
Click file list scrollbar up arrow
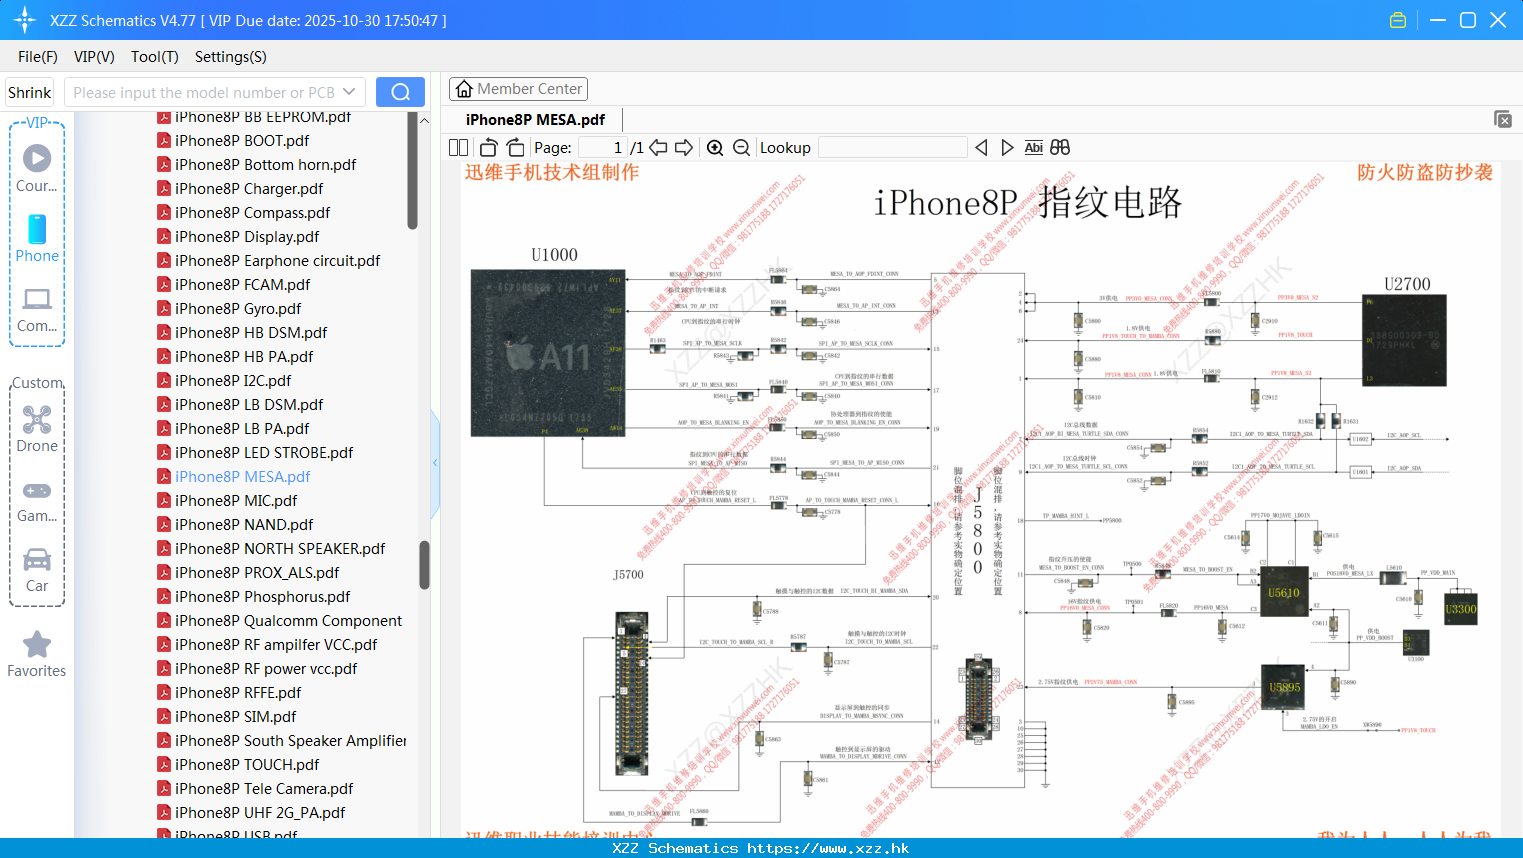pyautogui.click(x=424, y=120)
